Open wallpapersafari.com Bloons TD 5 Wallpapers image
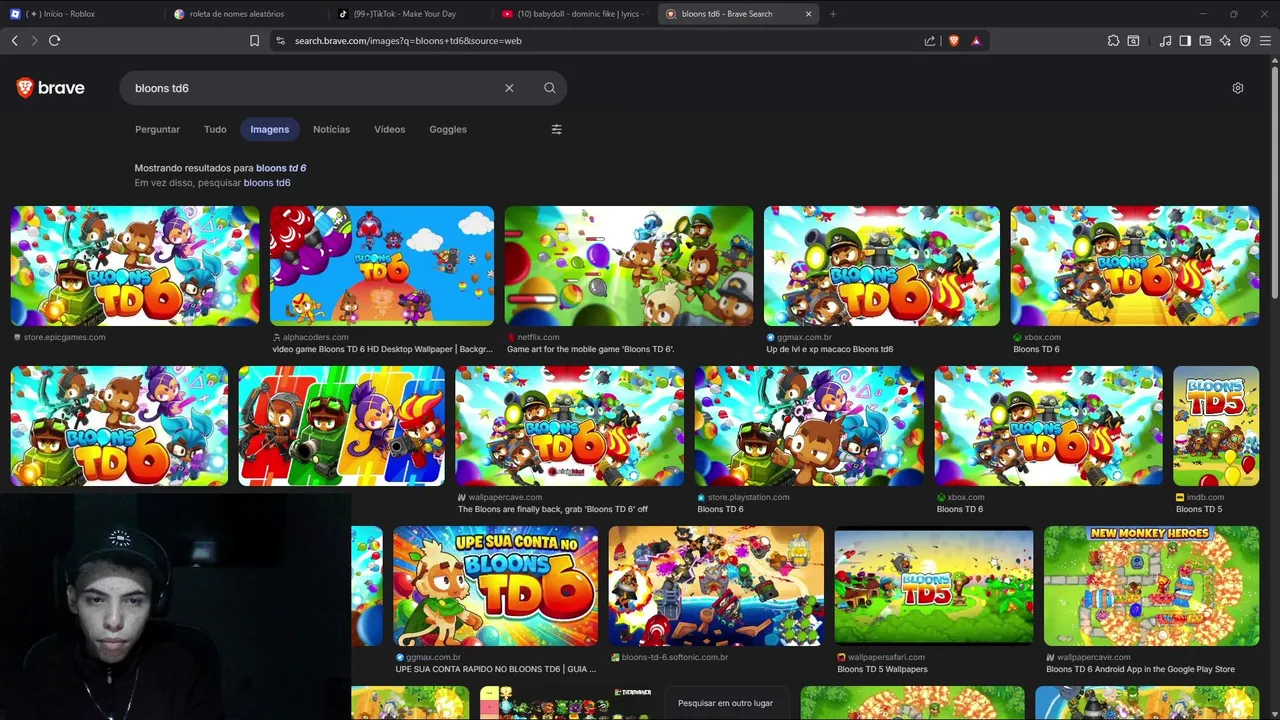 pyautogui.click(x=934, y=586)
